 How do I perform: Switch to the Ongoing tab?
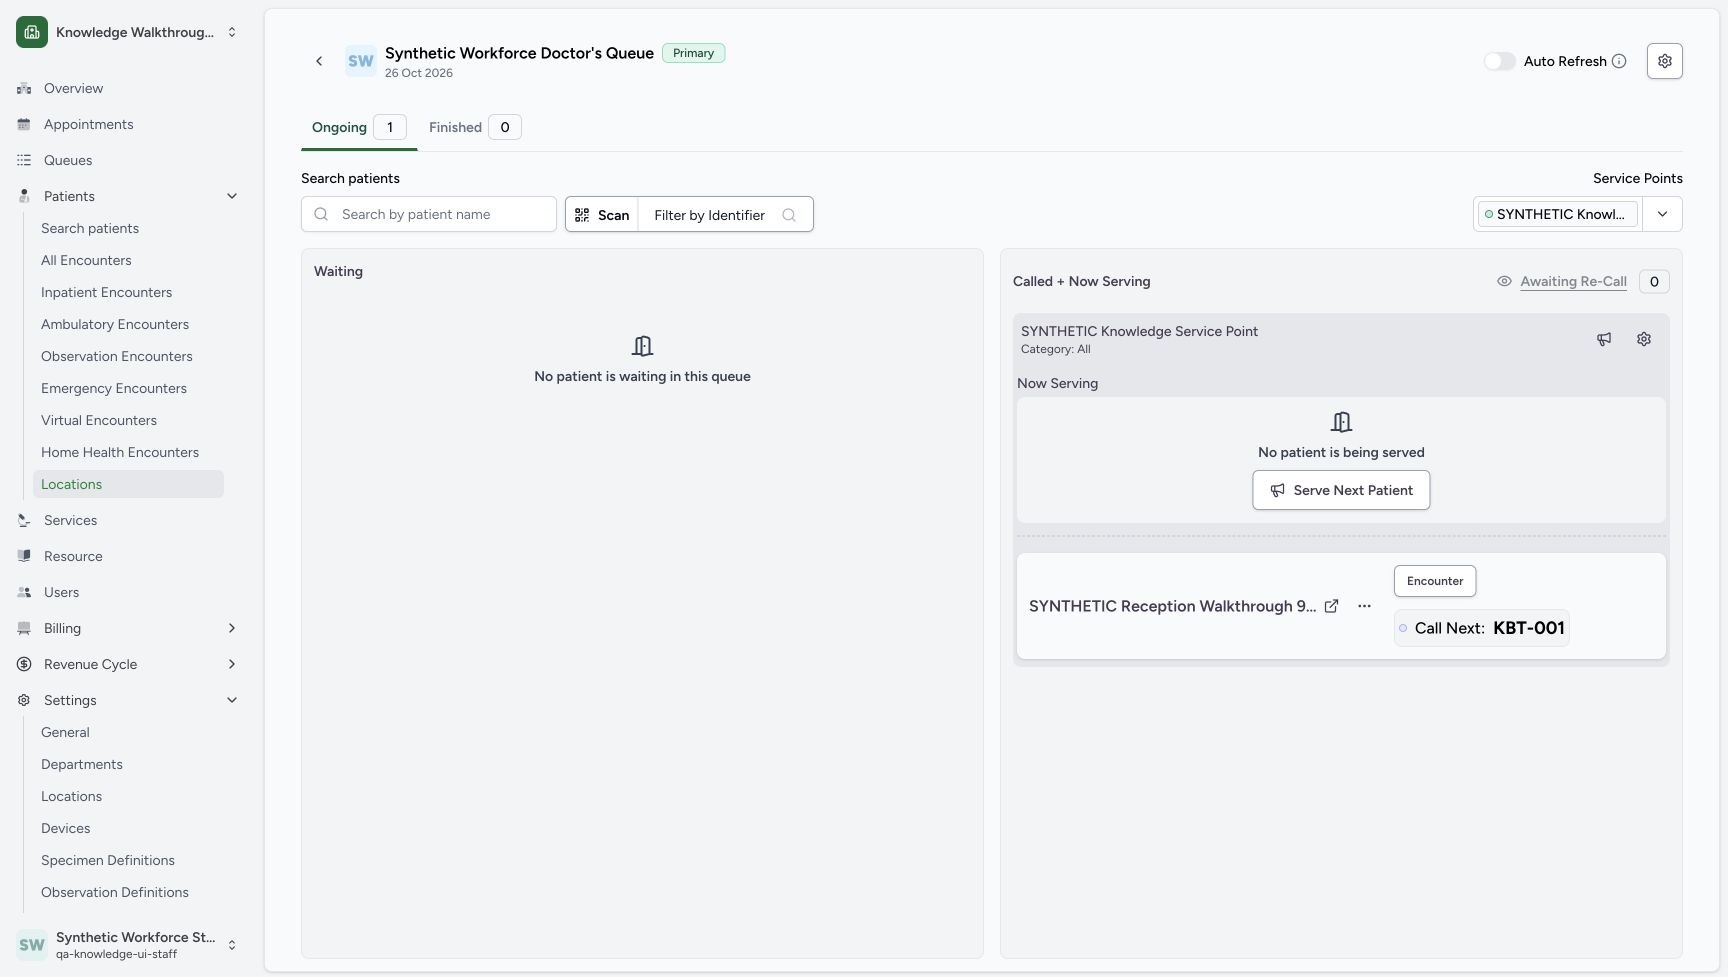[359, 127]
